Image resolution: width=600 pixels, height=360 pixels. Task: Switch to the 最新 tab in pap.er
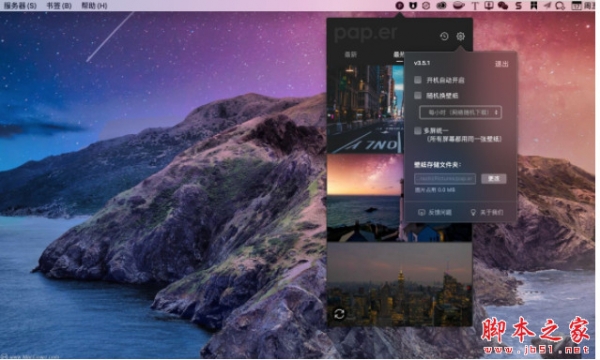(351, 55)
